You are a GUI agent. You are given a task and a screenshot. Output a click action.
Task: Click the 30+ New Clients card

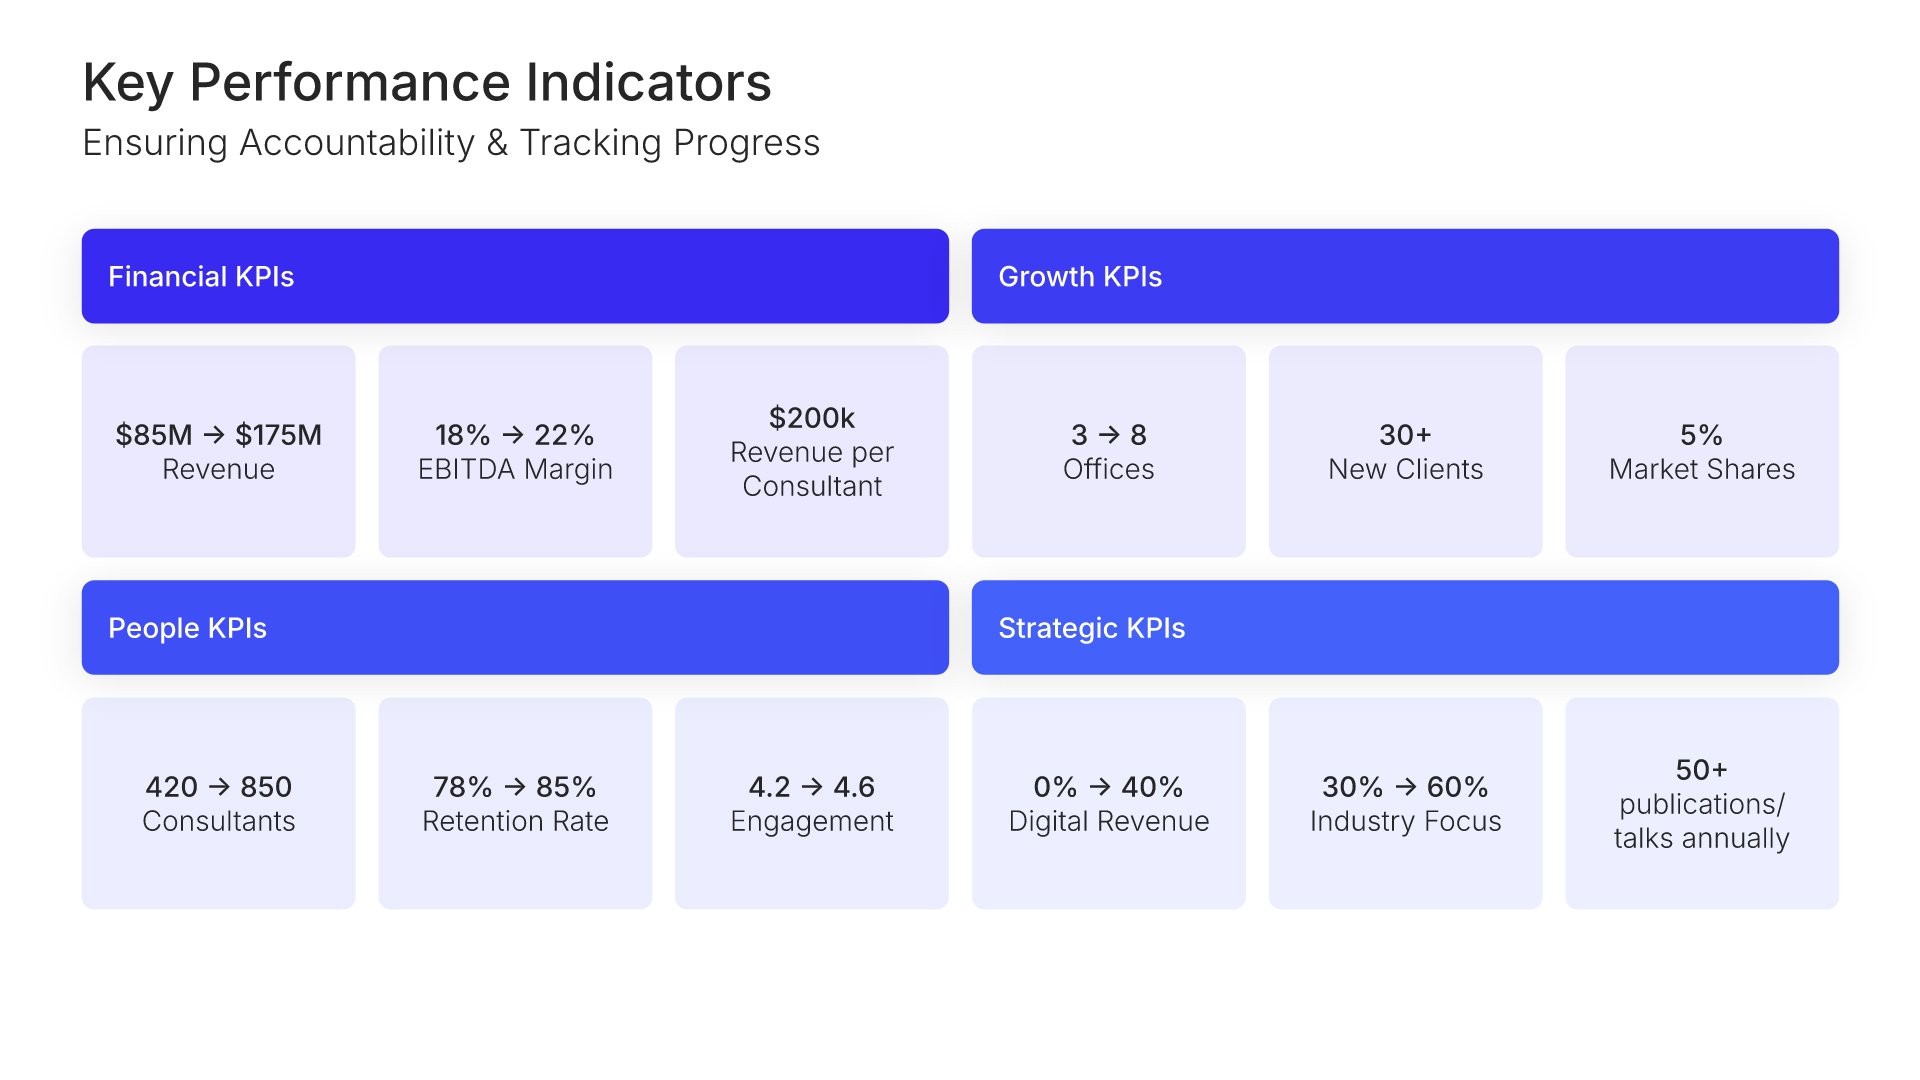pos(1405,452)
